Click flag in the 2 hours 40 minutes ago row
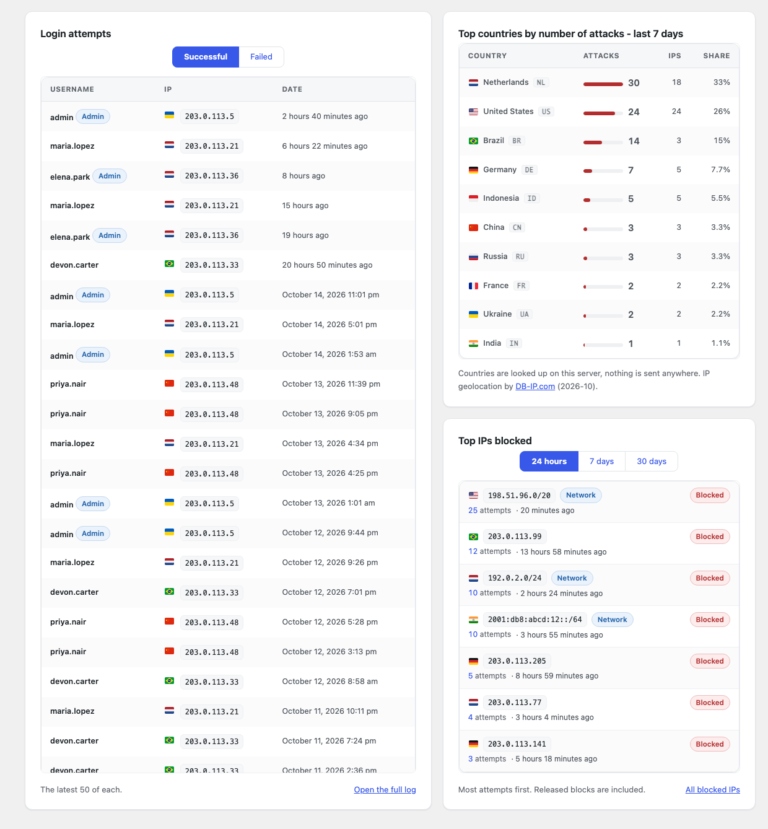 click(x=169, y=115)
